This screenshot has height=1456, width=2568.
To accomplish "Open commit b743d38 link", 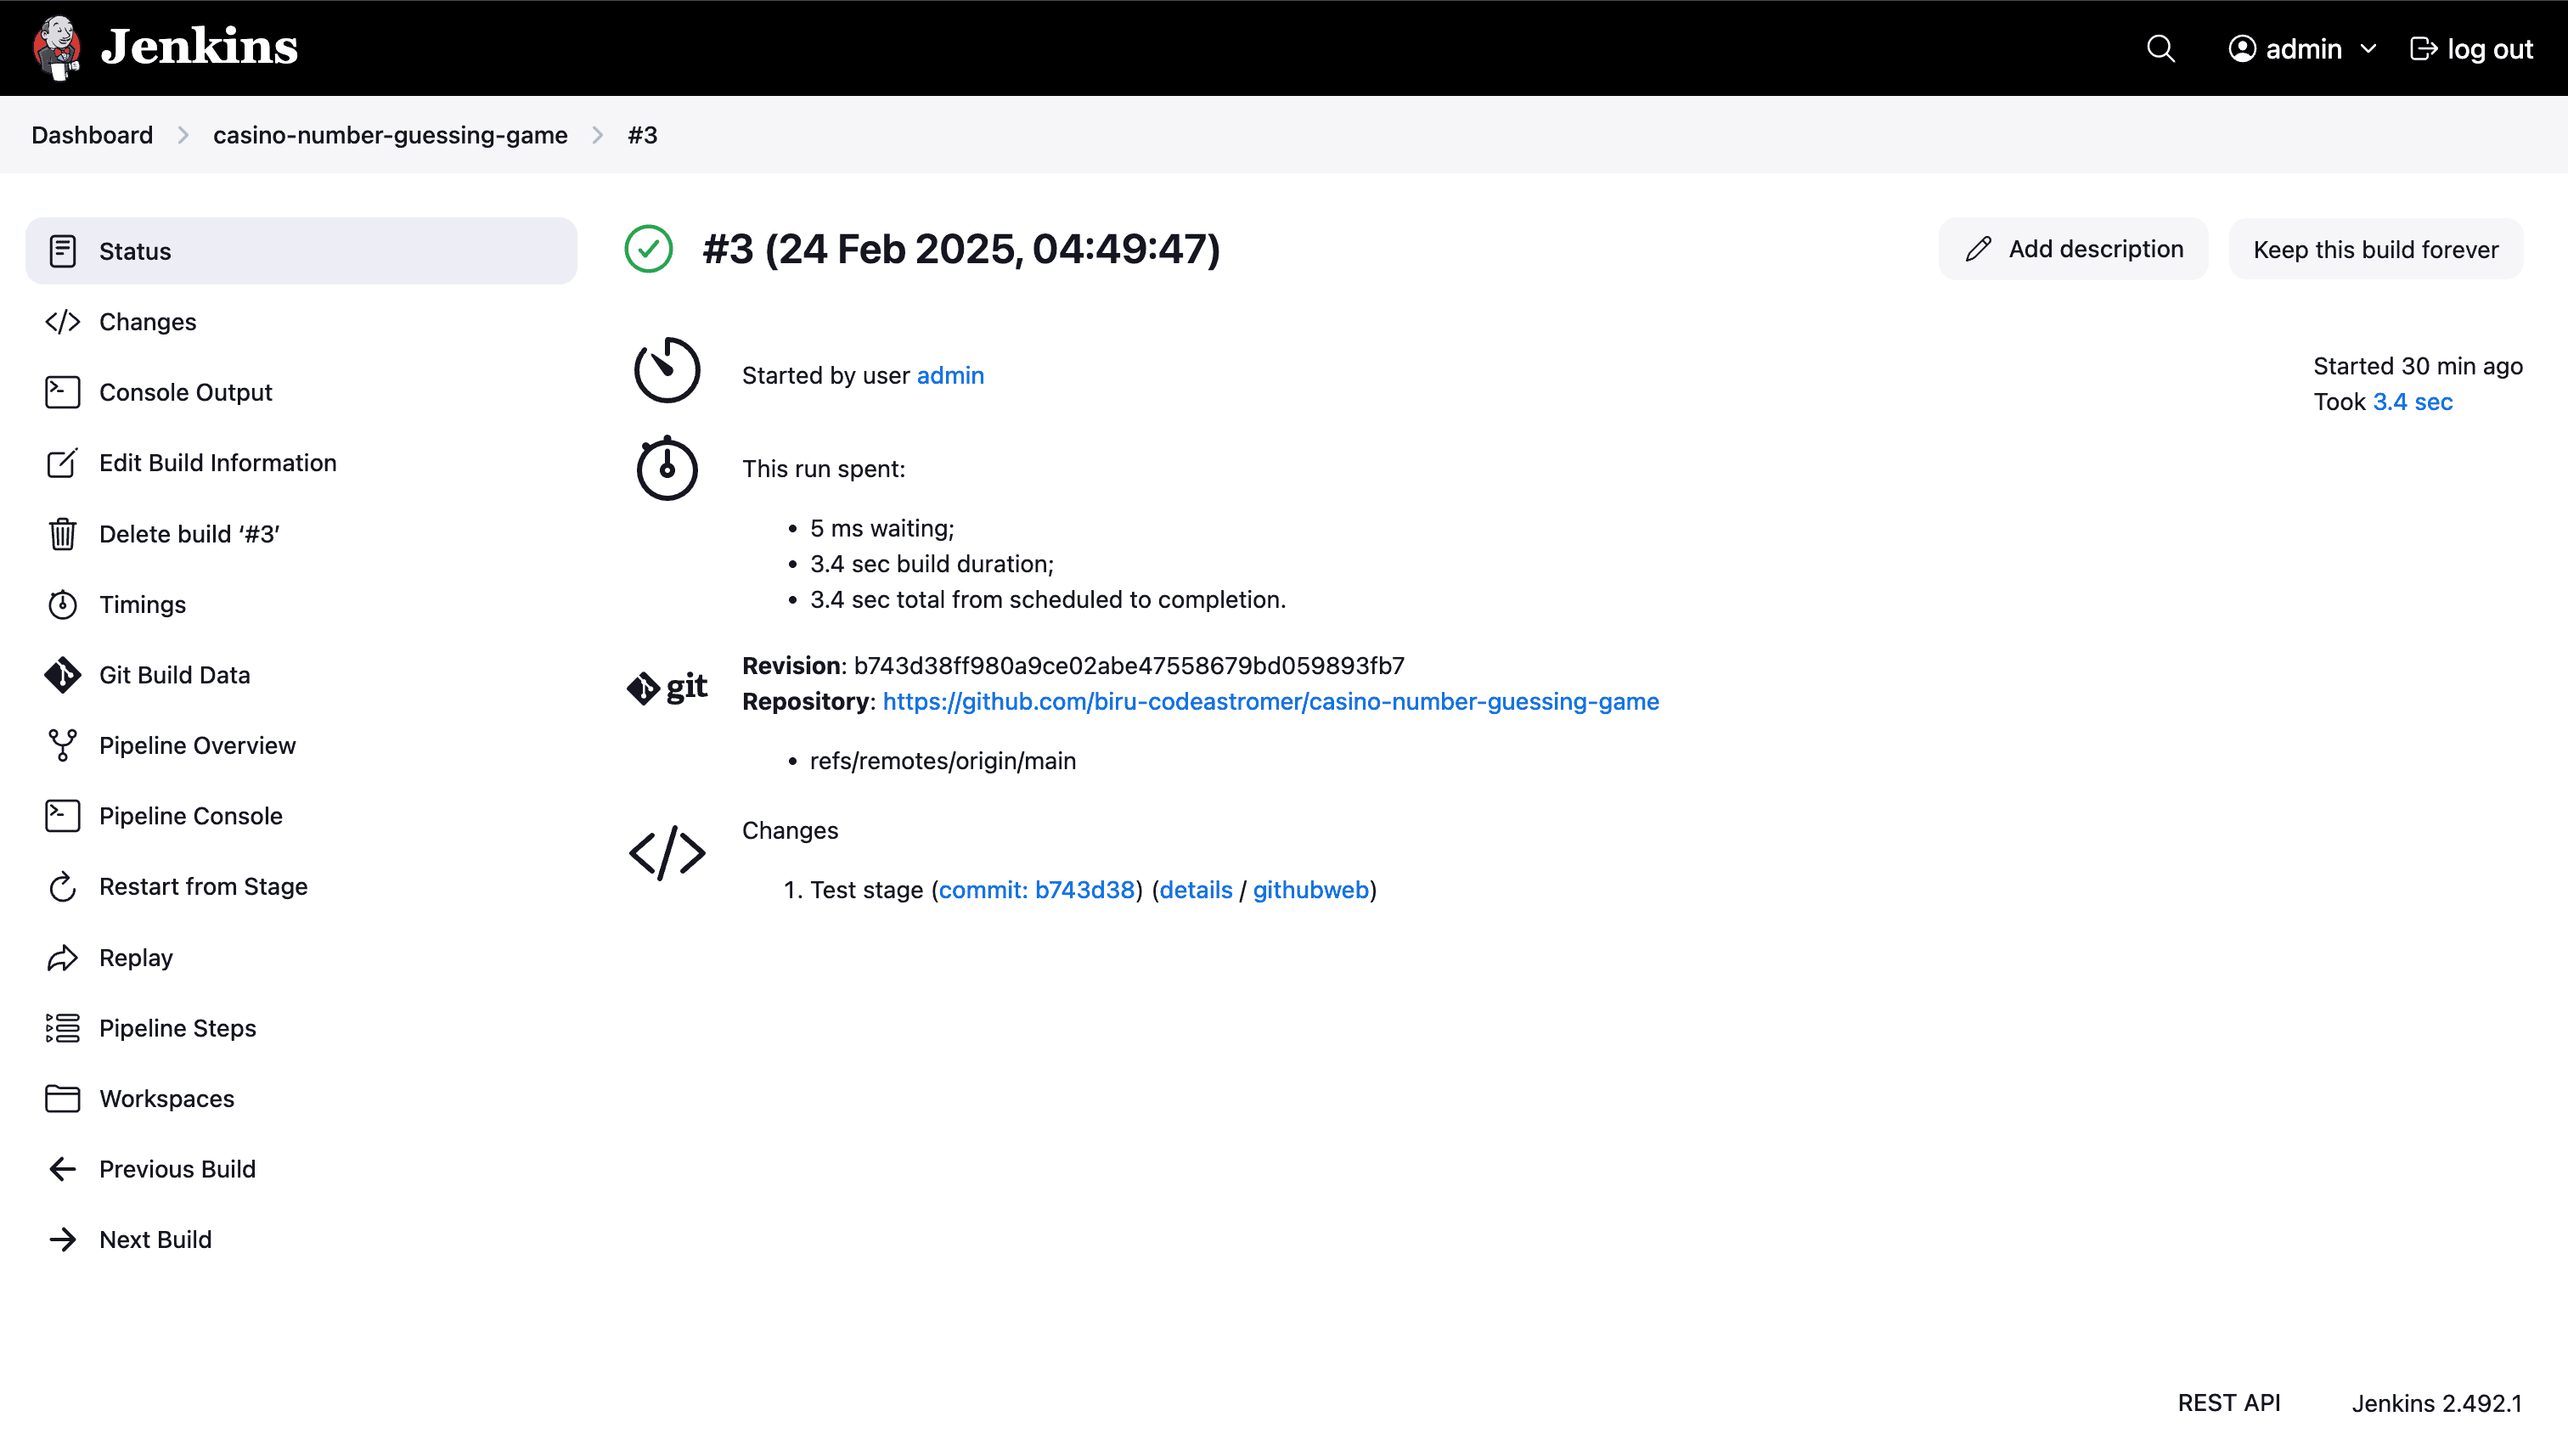I will [x=1036, y=890].
